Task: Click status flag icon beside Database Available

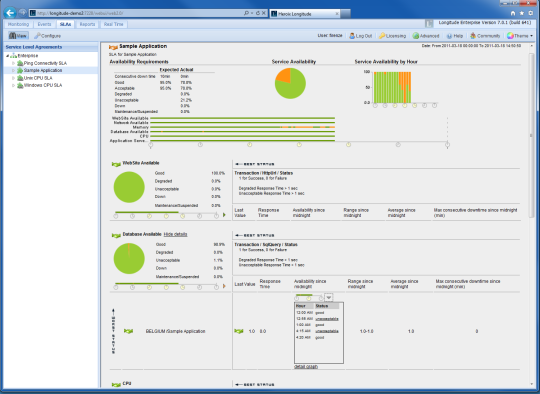Action: (x=116, y=235)
